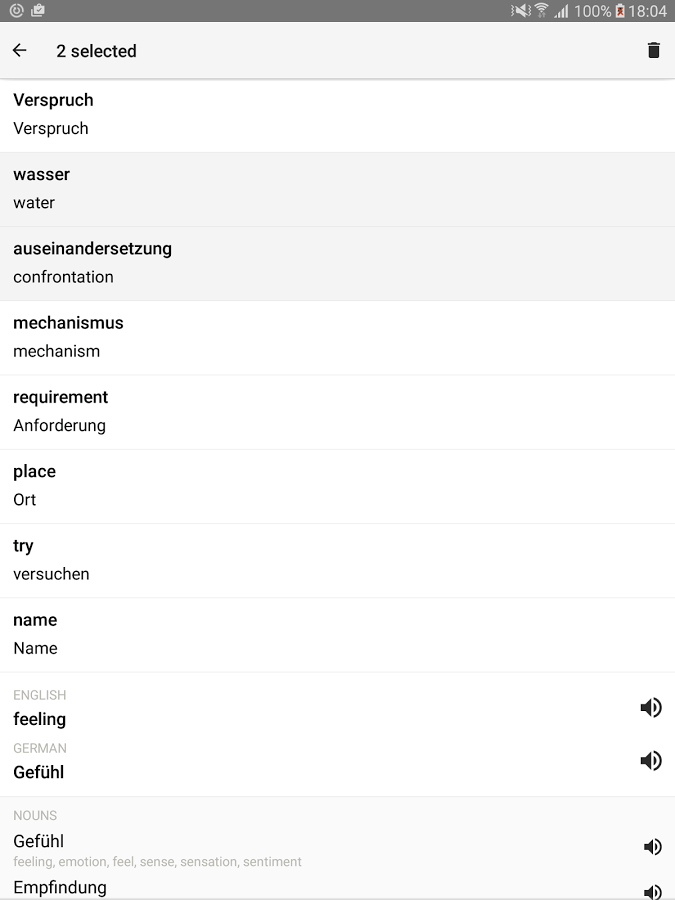This screenshot has height=900, width=675.
Task: Delete the selected entries with the trash icon
Action: click(x=654, y=50)
